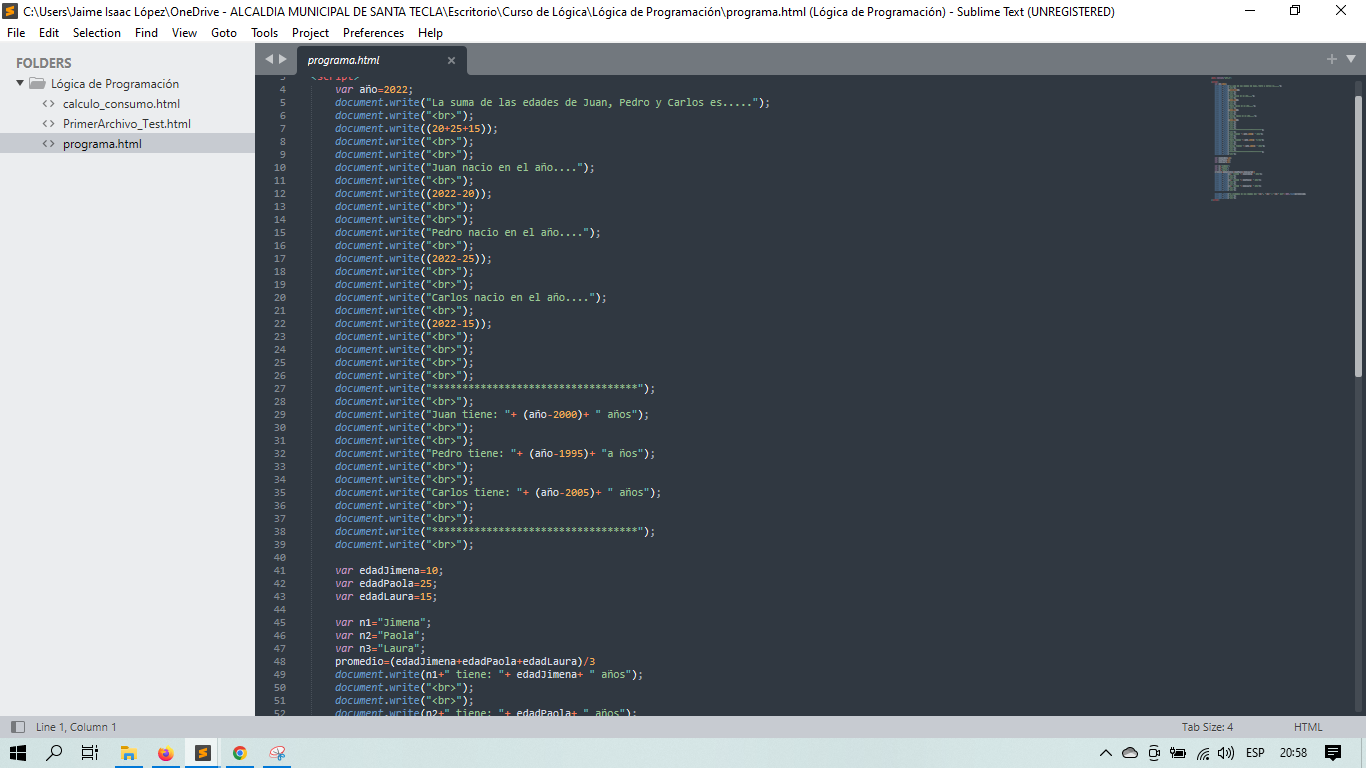Select programa.html in the sidebar

[127, 144]
